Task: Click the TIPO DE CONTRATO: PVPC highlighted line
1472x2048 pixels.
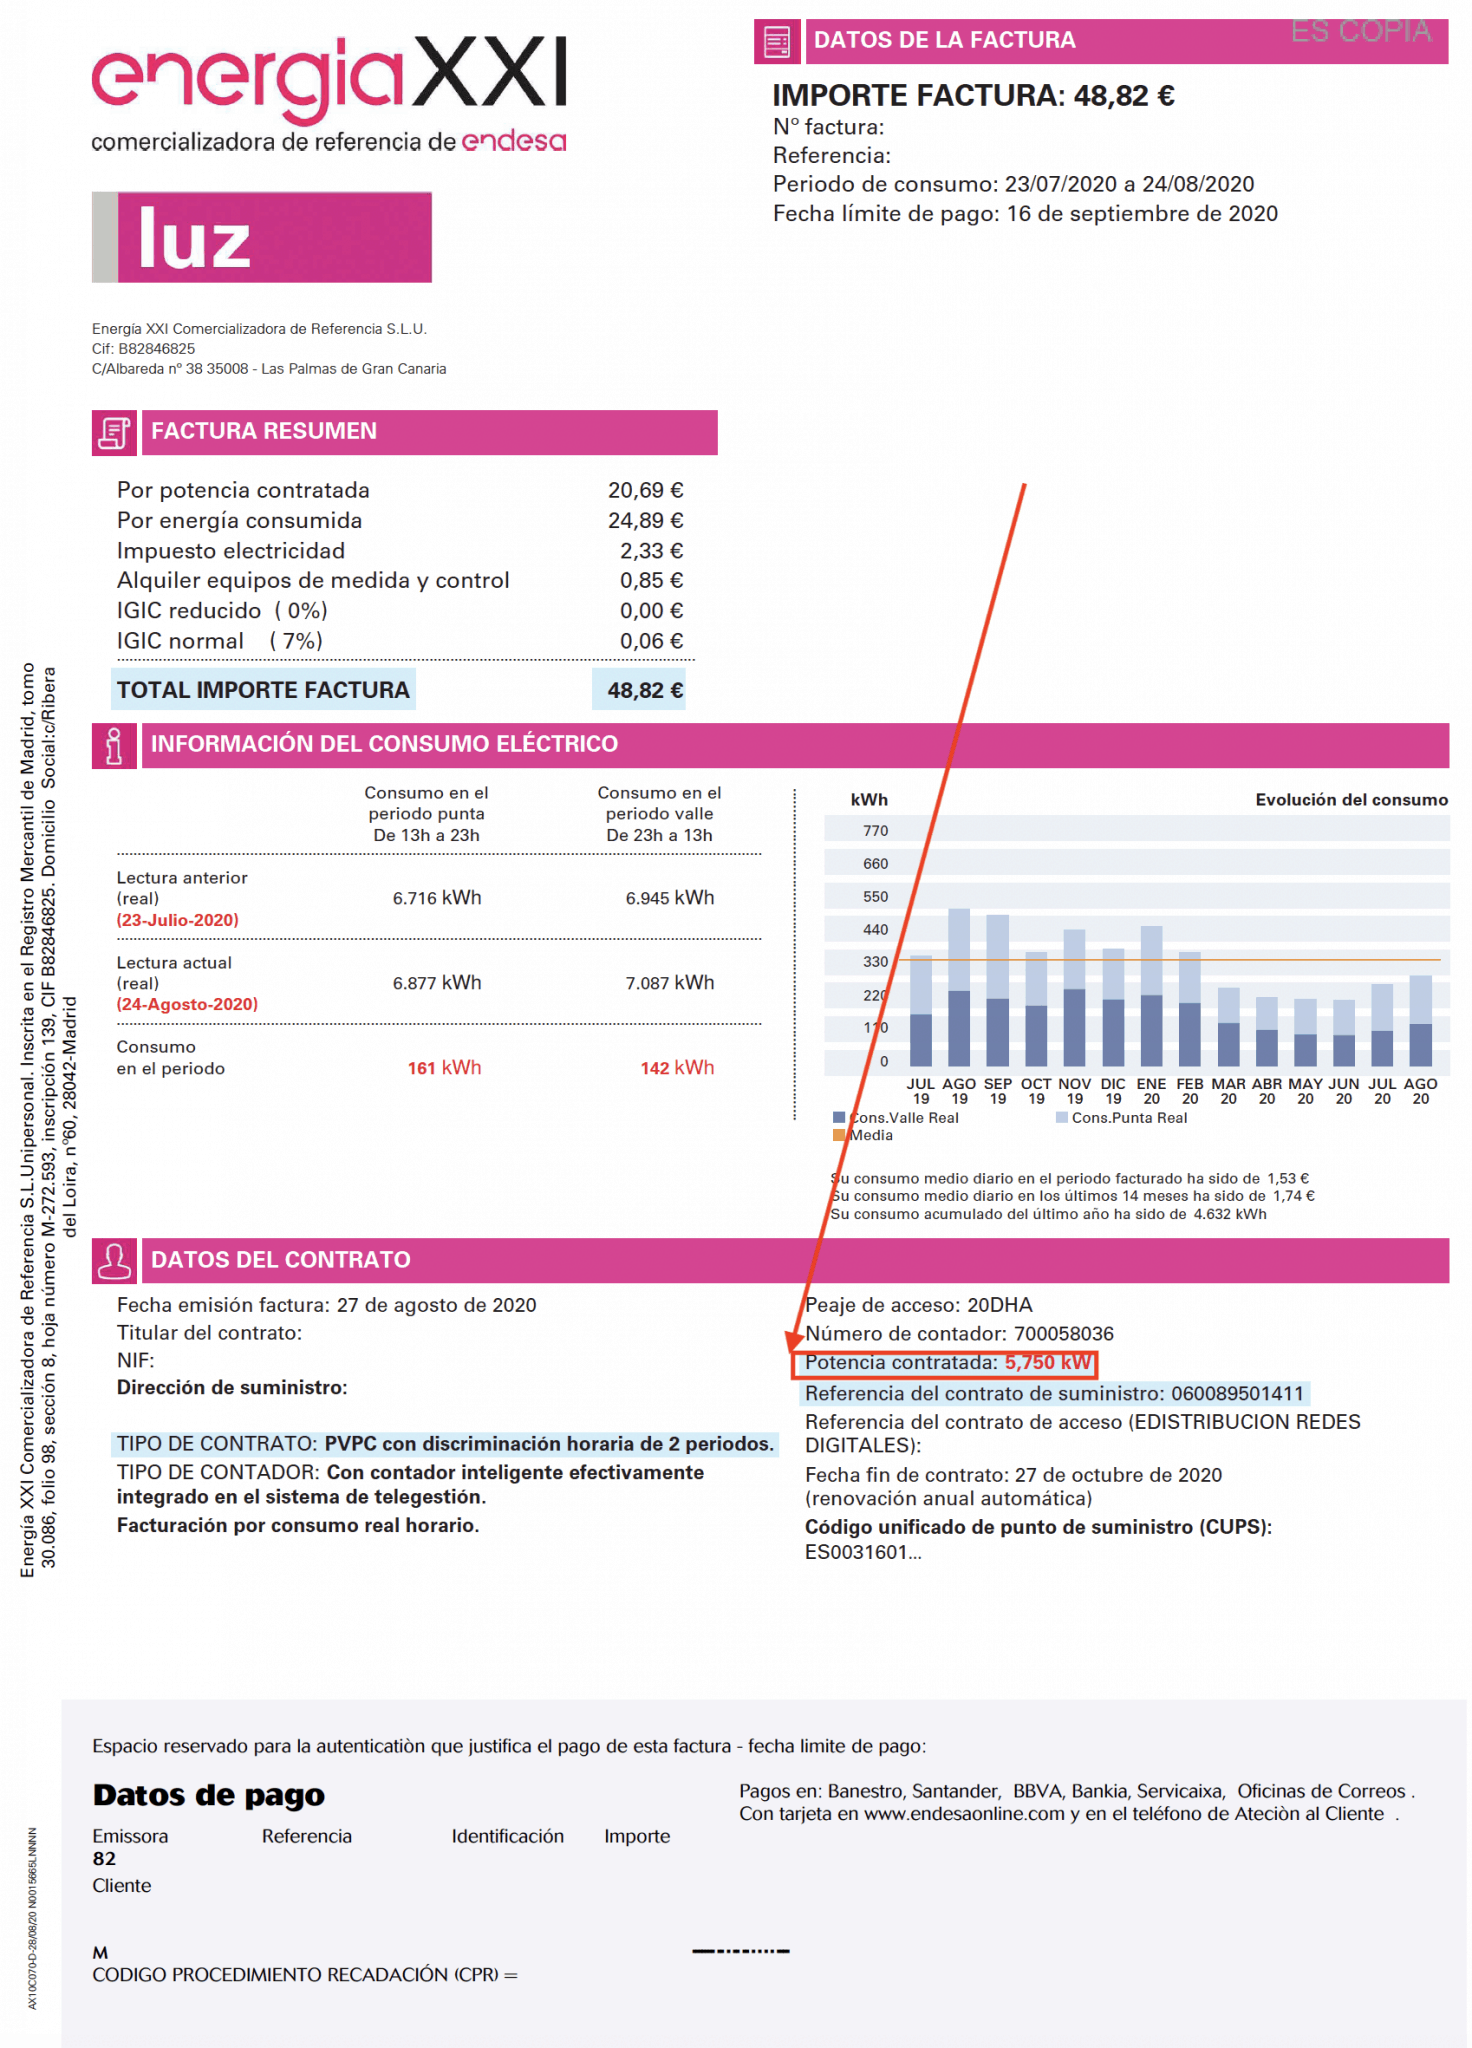Action: [x=445, y=1444]
